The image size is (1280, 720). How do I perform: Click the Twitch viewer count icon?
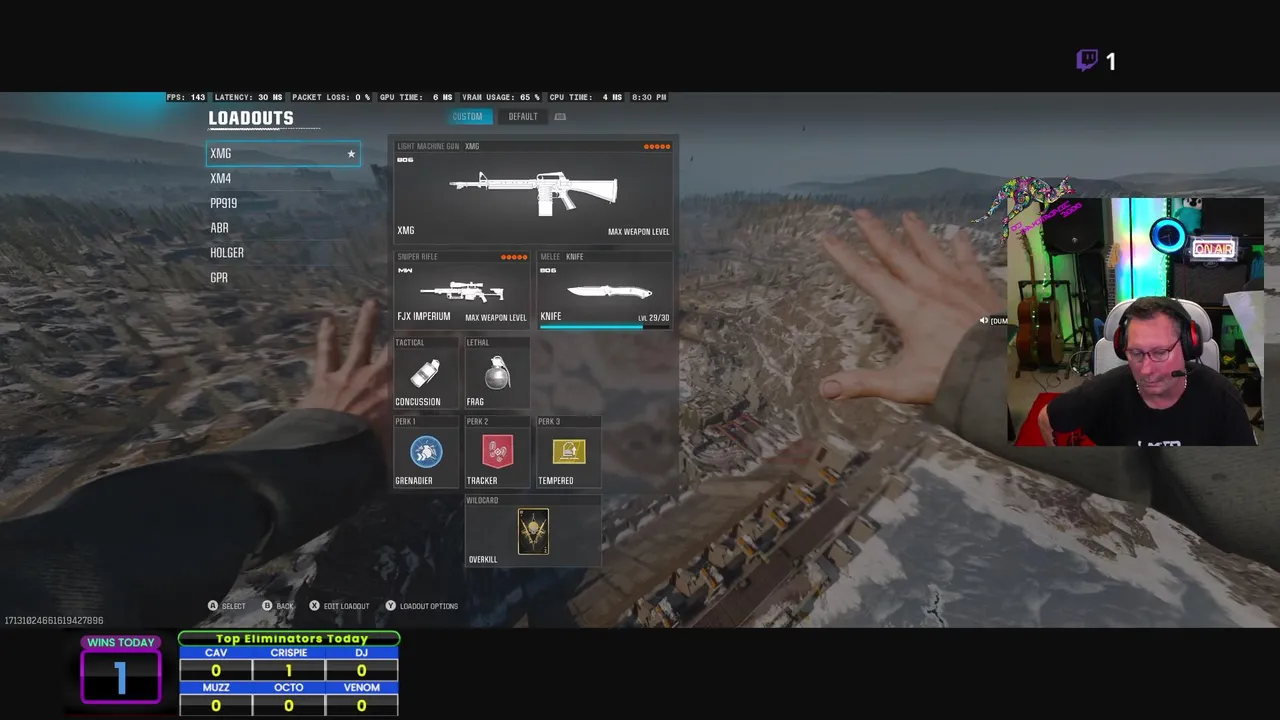point(1087,61)
